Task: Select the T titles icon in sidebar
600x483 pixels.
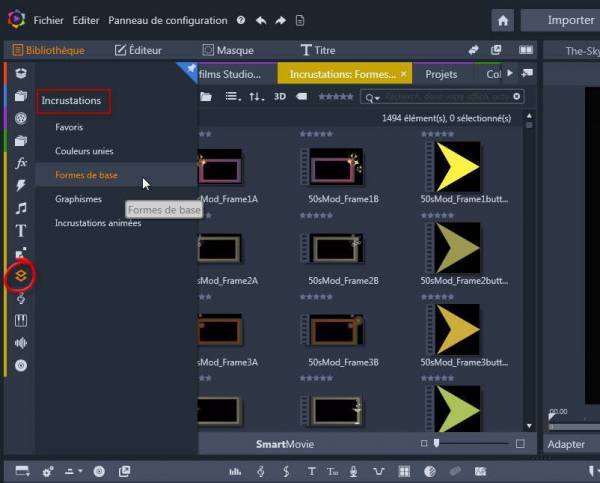Action: click(x=21, y=231)
